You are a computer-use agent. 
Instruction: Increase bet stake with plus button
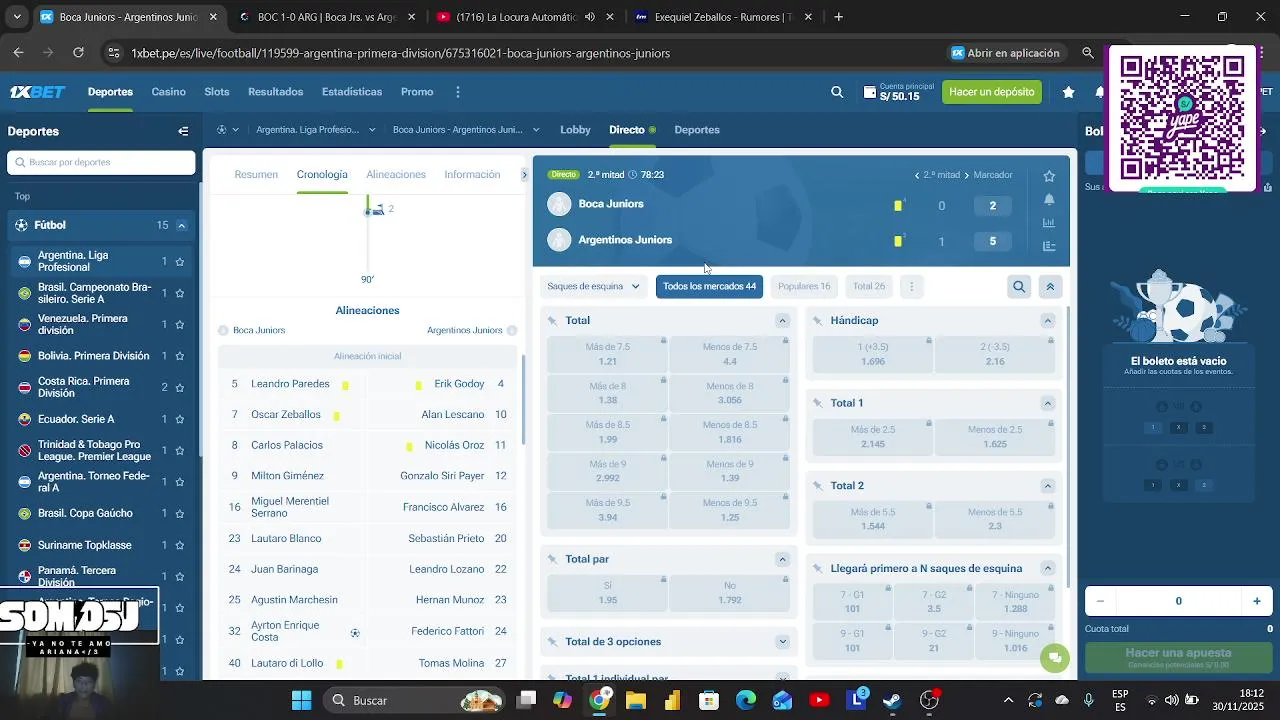tap(1257, 602)
